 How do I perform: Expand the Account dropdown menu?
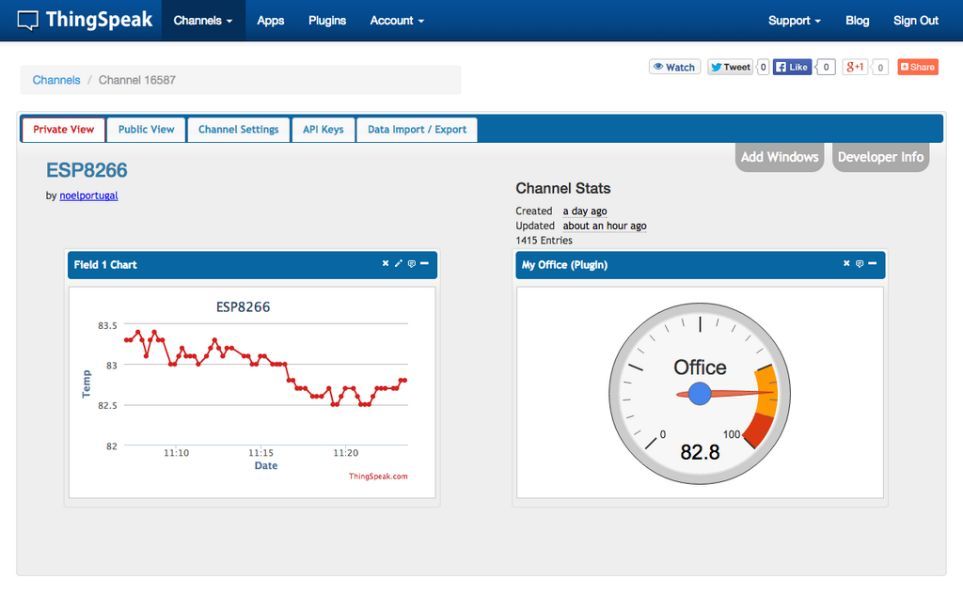point(397,20)
